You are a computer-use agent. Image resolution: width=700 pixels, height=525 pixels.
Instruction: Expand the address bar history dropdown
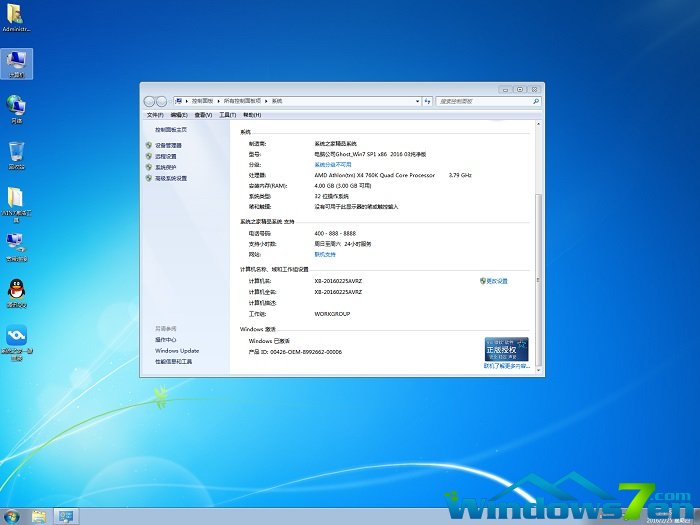[x=417, y=101]
